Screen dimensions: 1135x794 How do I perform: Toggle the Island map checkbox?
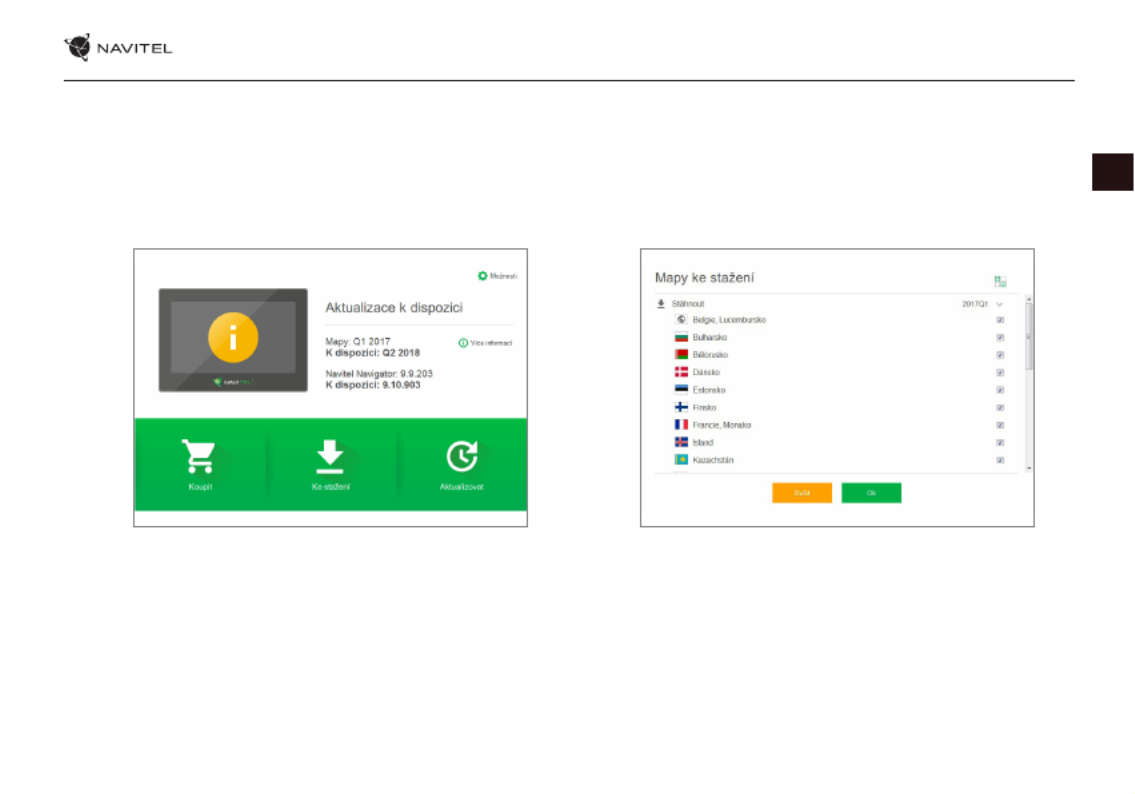[1000, 442]
